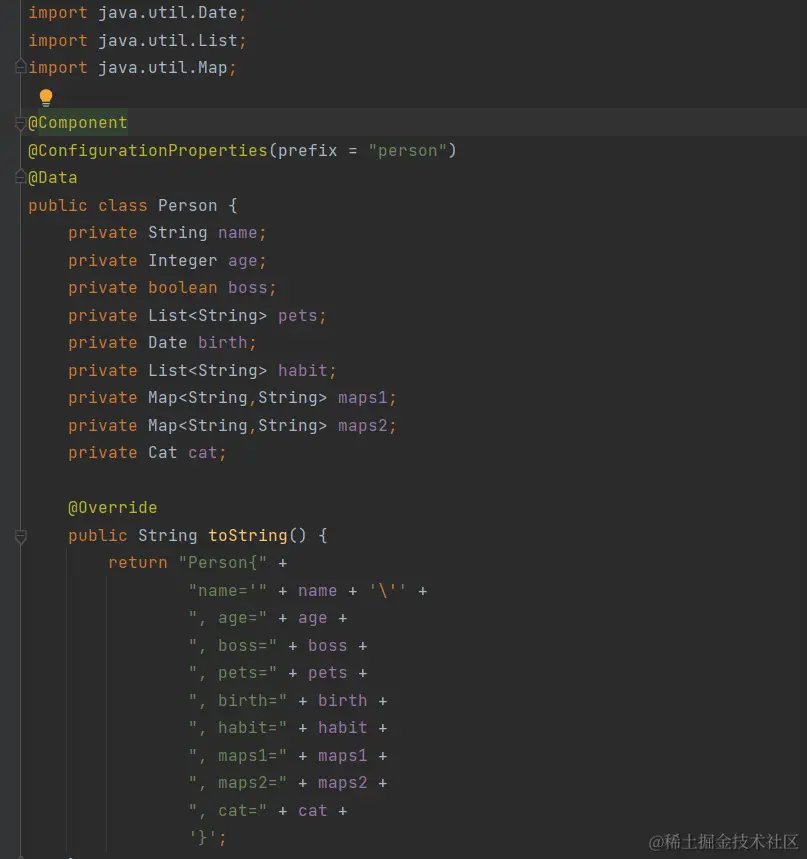
Task: Click the "name='" string literal
Action: [x=227, y=591]
